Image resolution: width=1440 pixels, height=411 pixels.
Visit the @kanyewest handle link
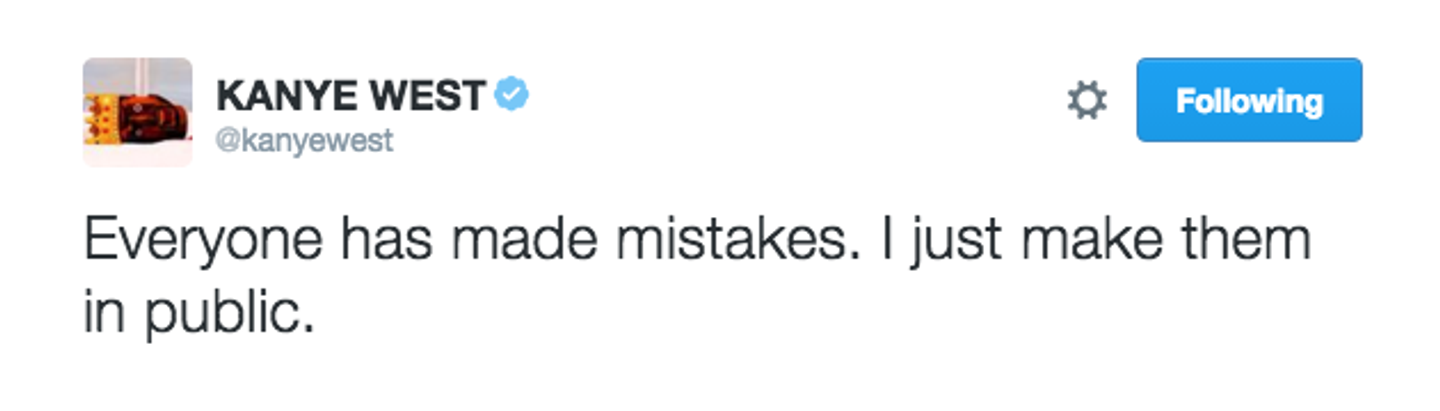305,141
